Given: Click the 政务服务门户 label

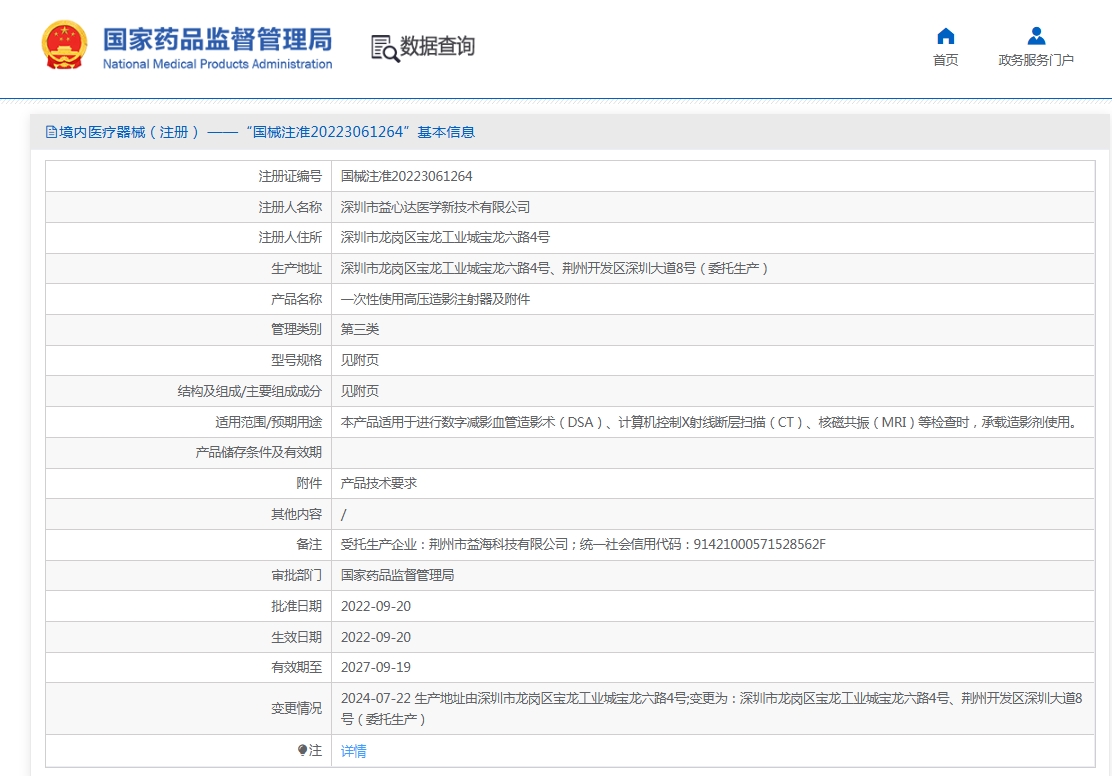Looking at the screenshot, I should coord(1036,60).
